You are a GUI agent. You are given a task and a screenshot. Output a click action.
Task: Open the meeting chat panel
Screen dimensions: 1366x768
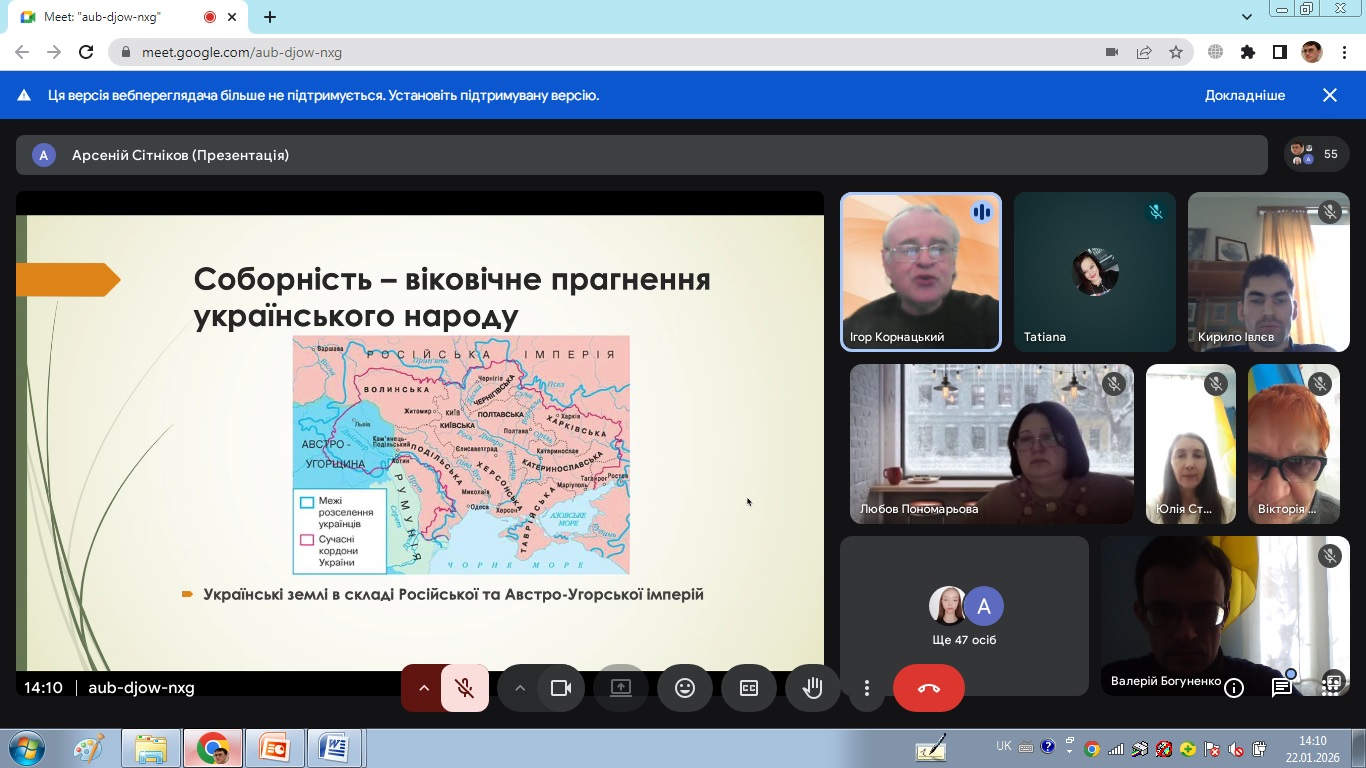pyautogui.click(x=1281, y=687)
